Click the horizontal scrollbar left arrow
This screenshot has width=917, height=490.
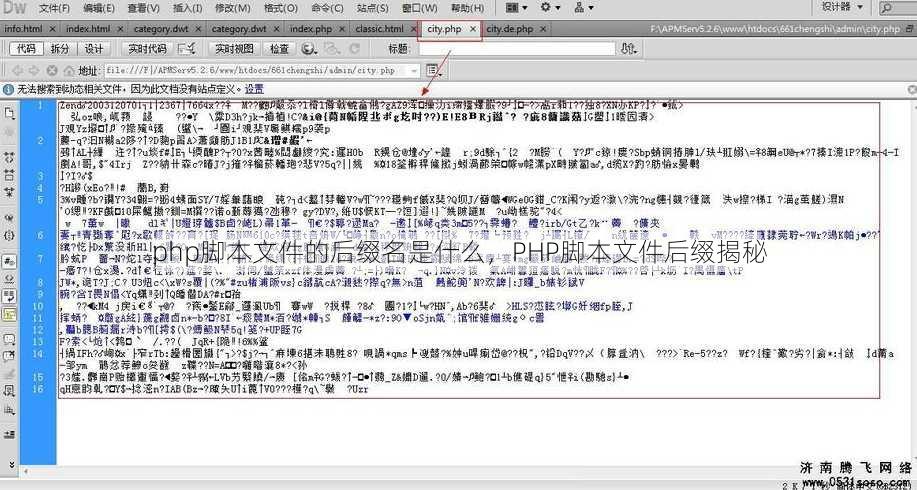pos(25,469)
